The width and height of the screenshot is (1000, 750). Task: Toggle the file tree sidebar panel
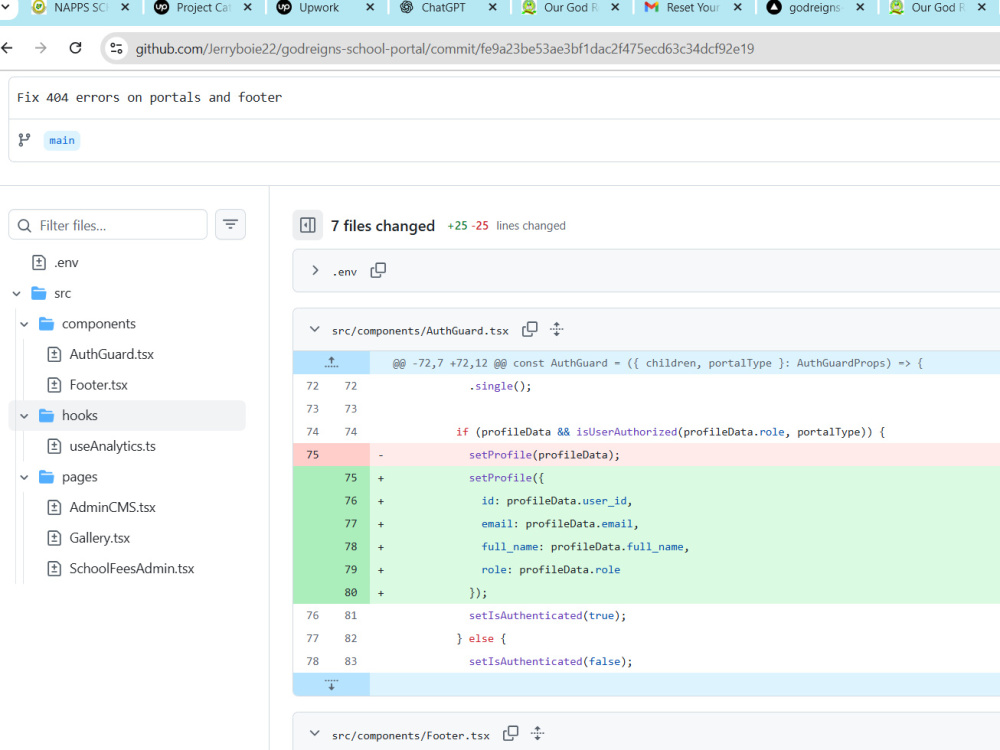click(x=307, y=225)
